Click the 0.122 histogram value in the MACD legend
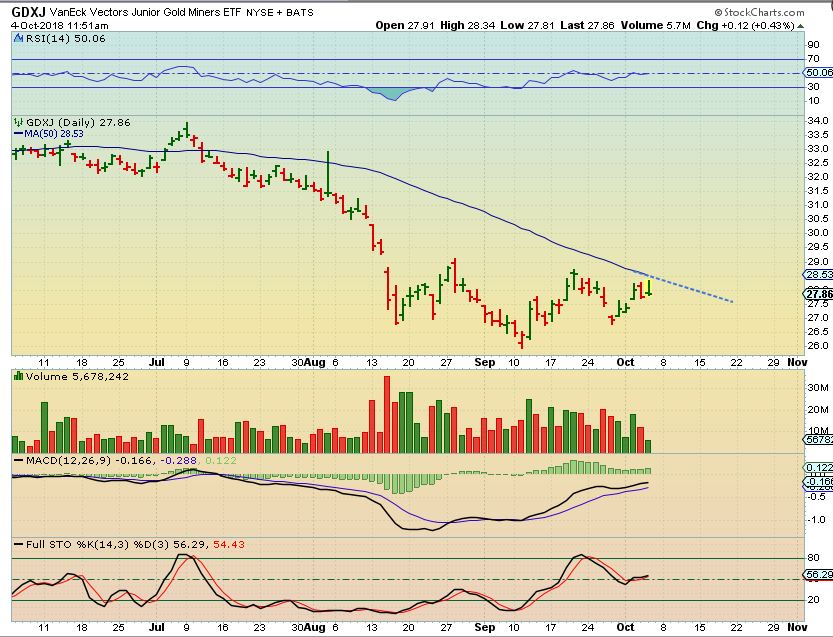Screen dimensions: 833x637 220,461
